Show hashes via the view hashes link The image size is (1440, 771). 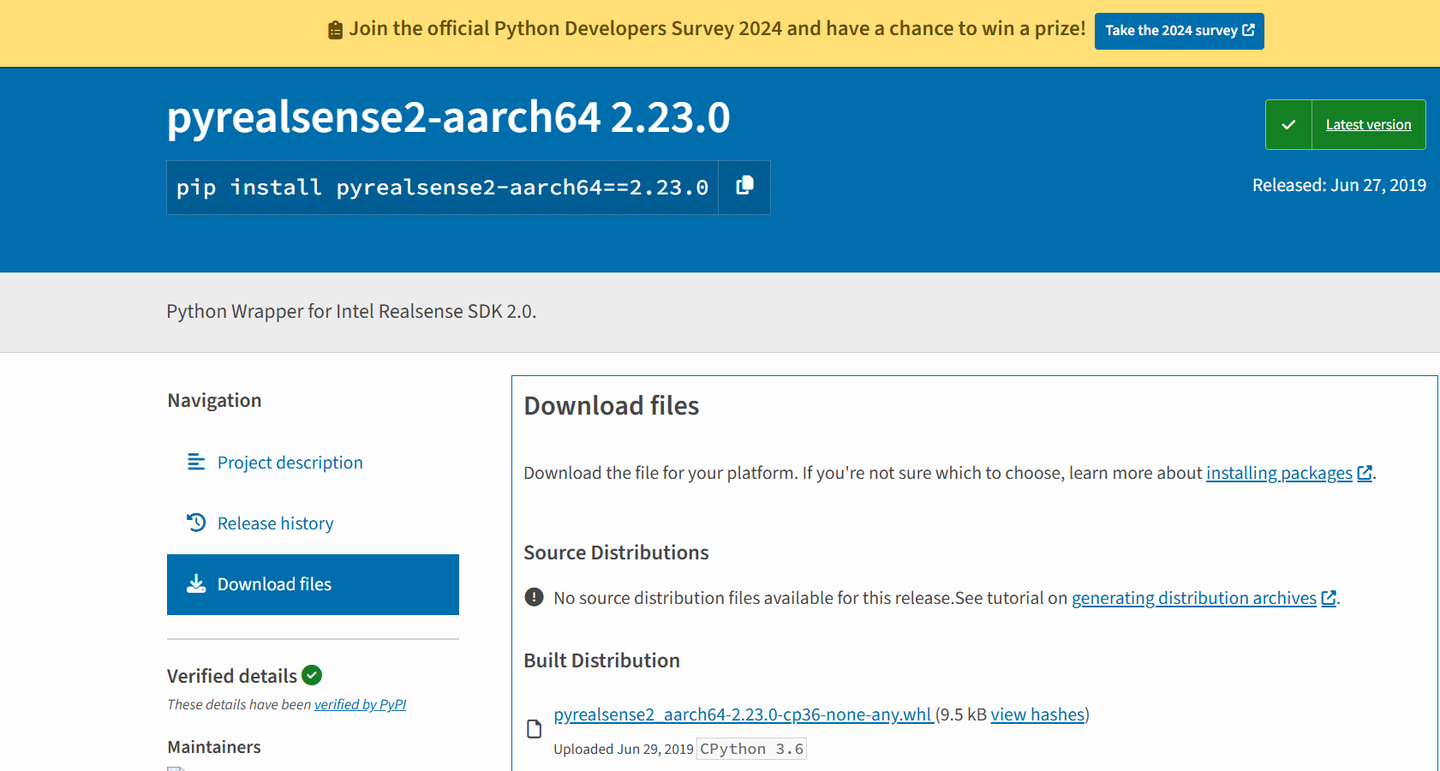(1037, 714)
